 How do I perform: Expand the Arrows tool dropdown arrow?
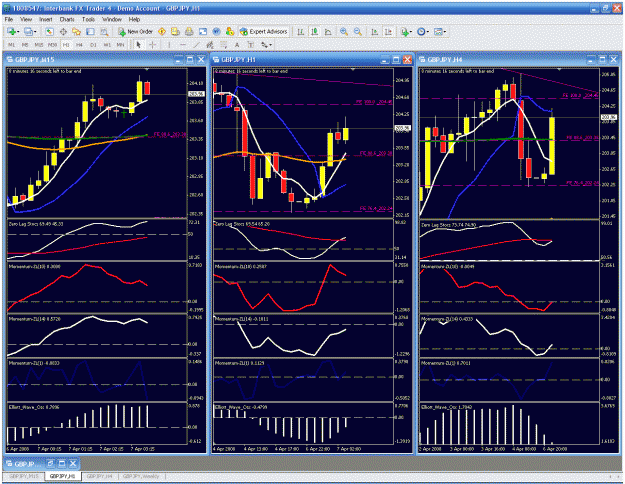click(x=271, y=45)
